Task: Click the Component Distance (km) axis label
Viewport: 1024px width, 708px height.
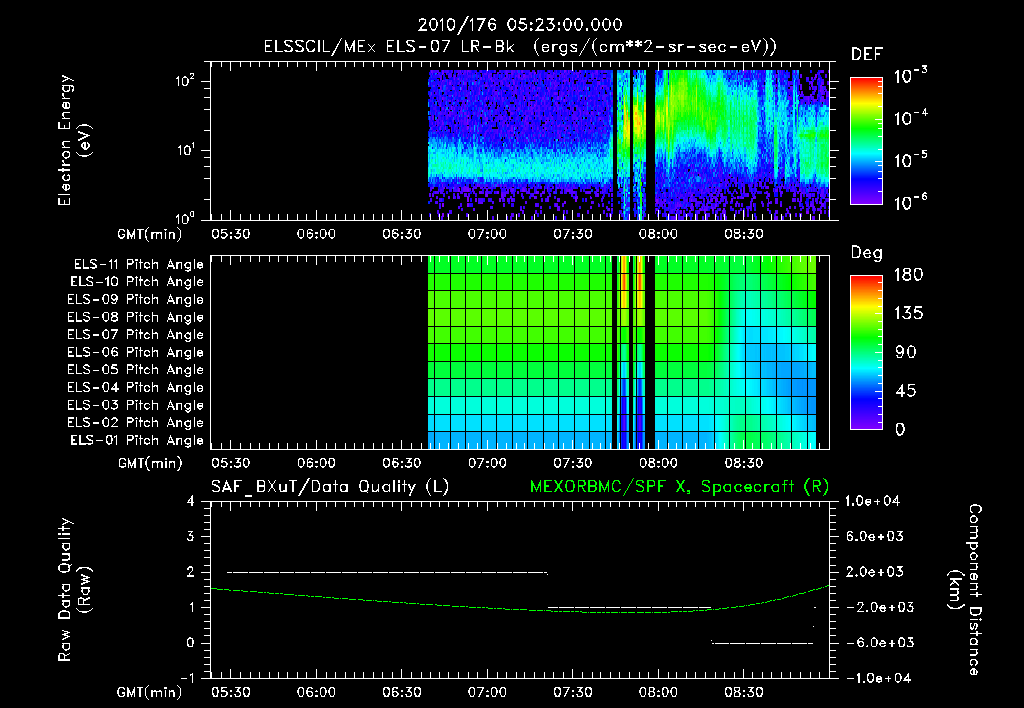Action: point(965,590)
